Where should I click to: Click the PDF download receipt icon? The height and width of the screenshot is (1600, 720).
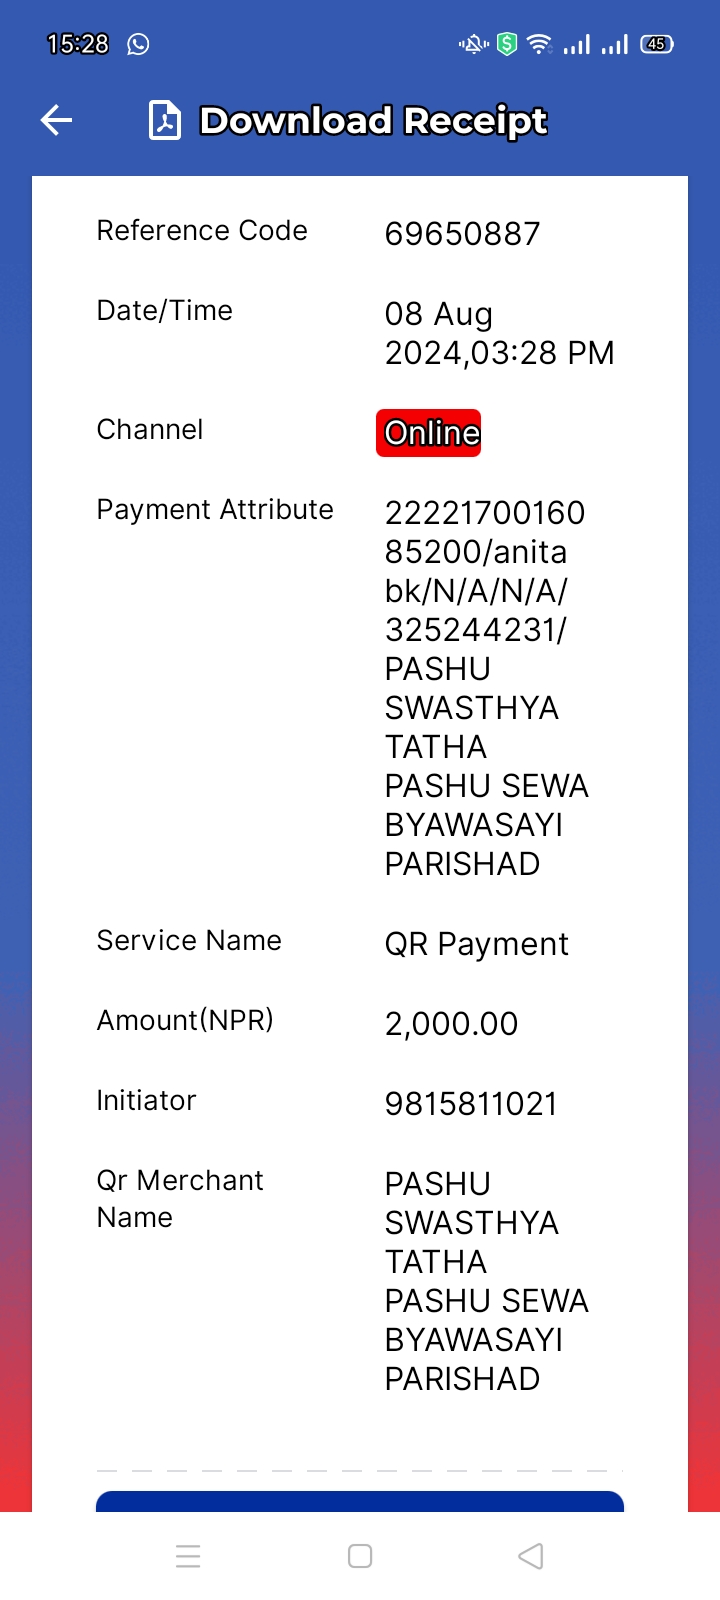pos(165,121)
